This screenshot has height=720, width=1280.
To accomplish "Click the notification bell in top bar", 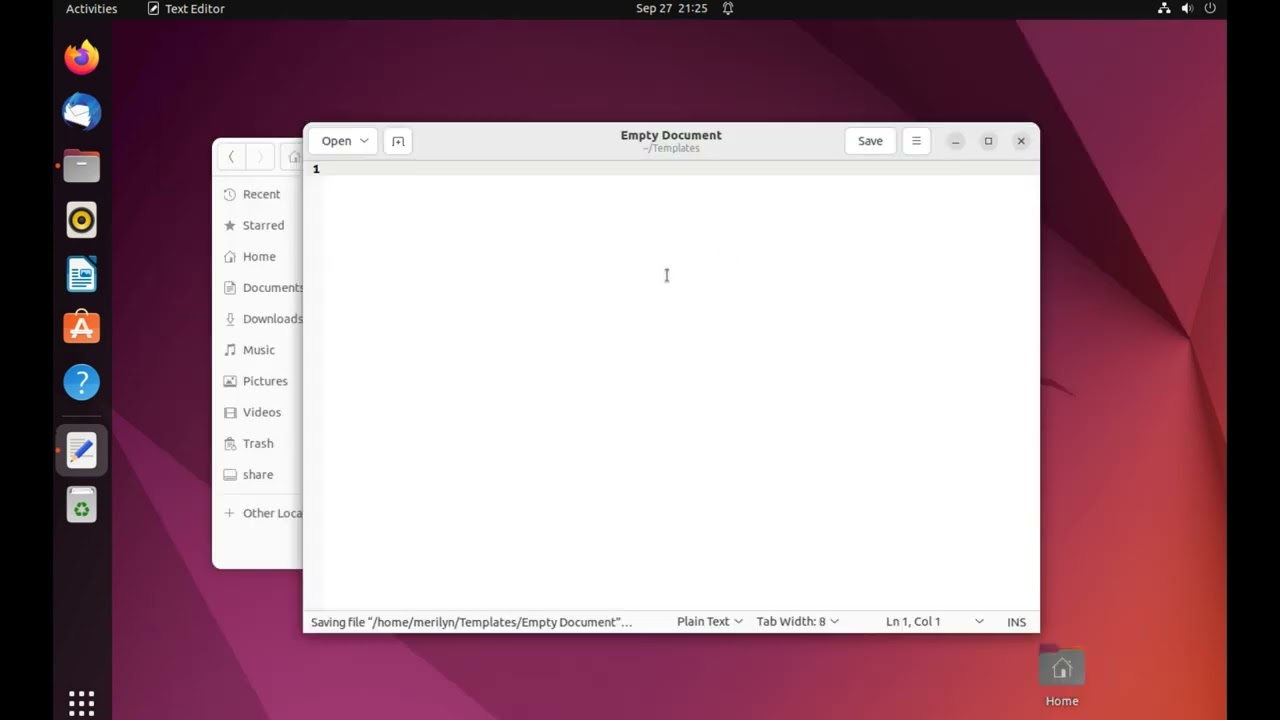I will coord(728,8).
